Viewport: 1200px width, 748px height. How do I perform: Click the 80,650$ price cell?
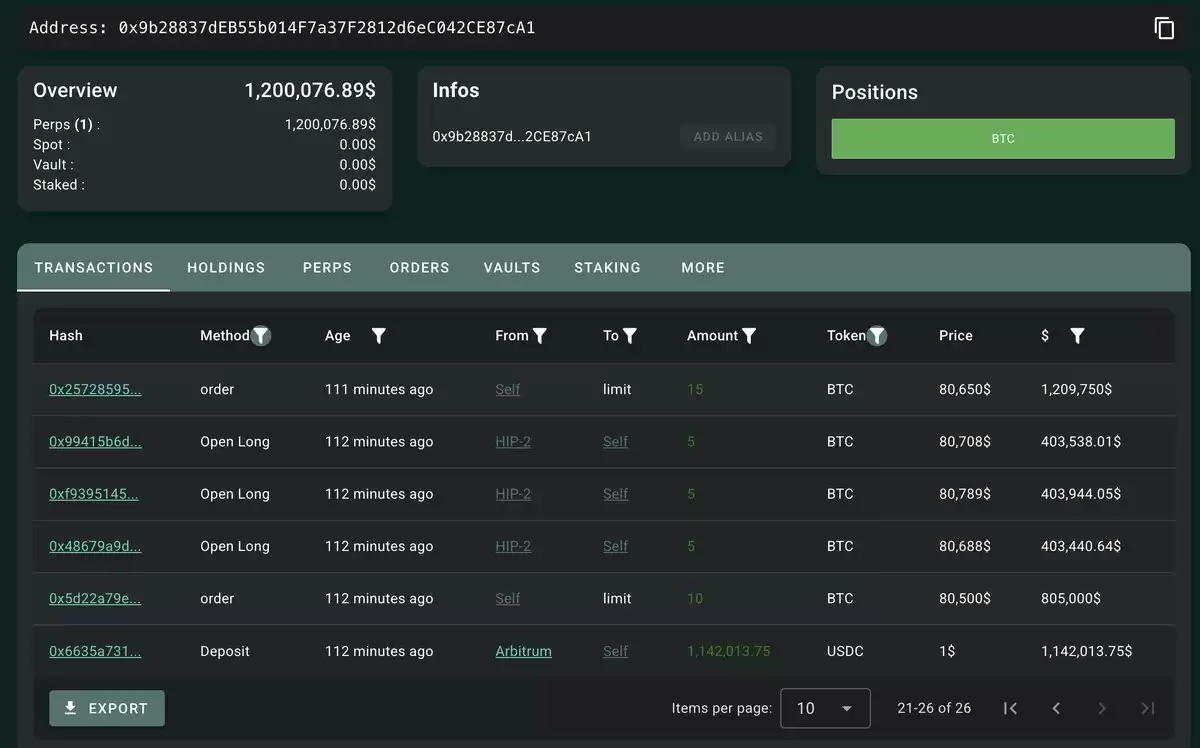coord(965,390)
